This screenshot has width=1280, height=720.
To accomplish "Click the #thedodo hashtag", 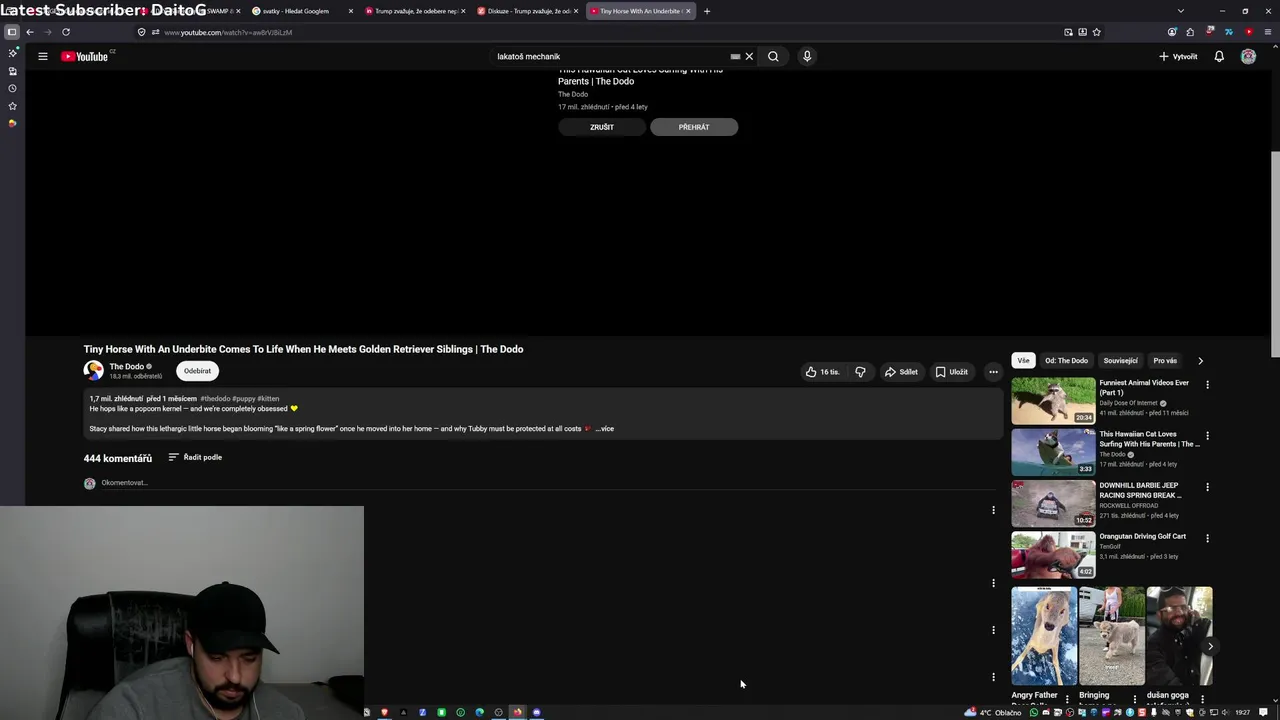I will click(215, 399).
